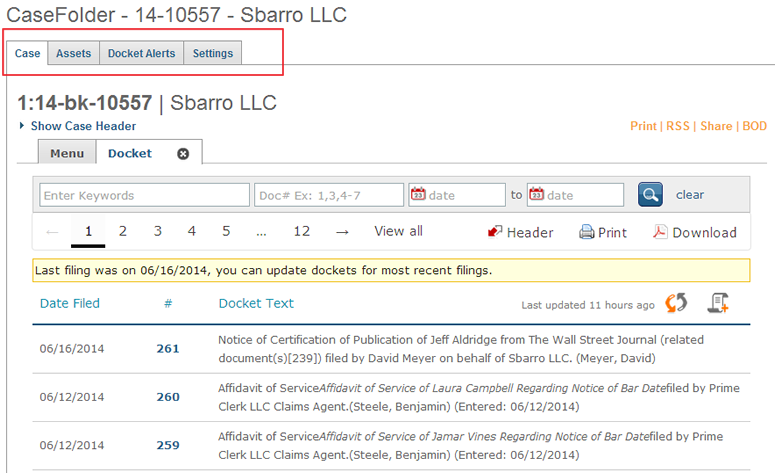Go to docket page 3

click(158, 231)
